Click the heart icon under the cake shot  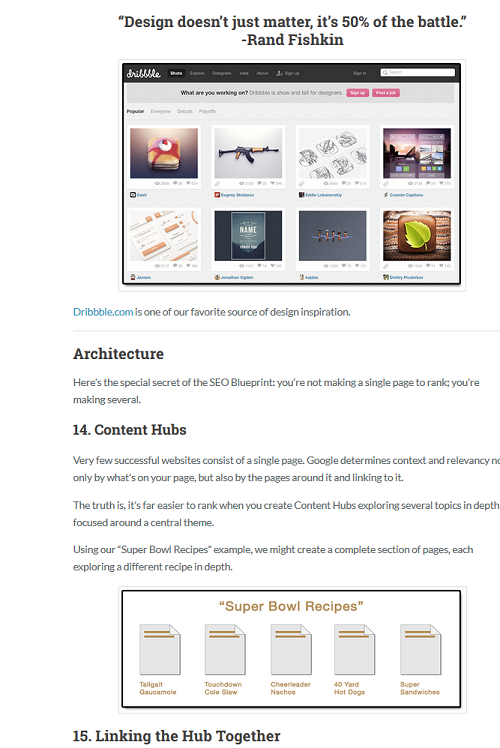(x=188, y=183)
